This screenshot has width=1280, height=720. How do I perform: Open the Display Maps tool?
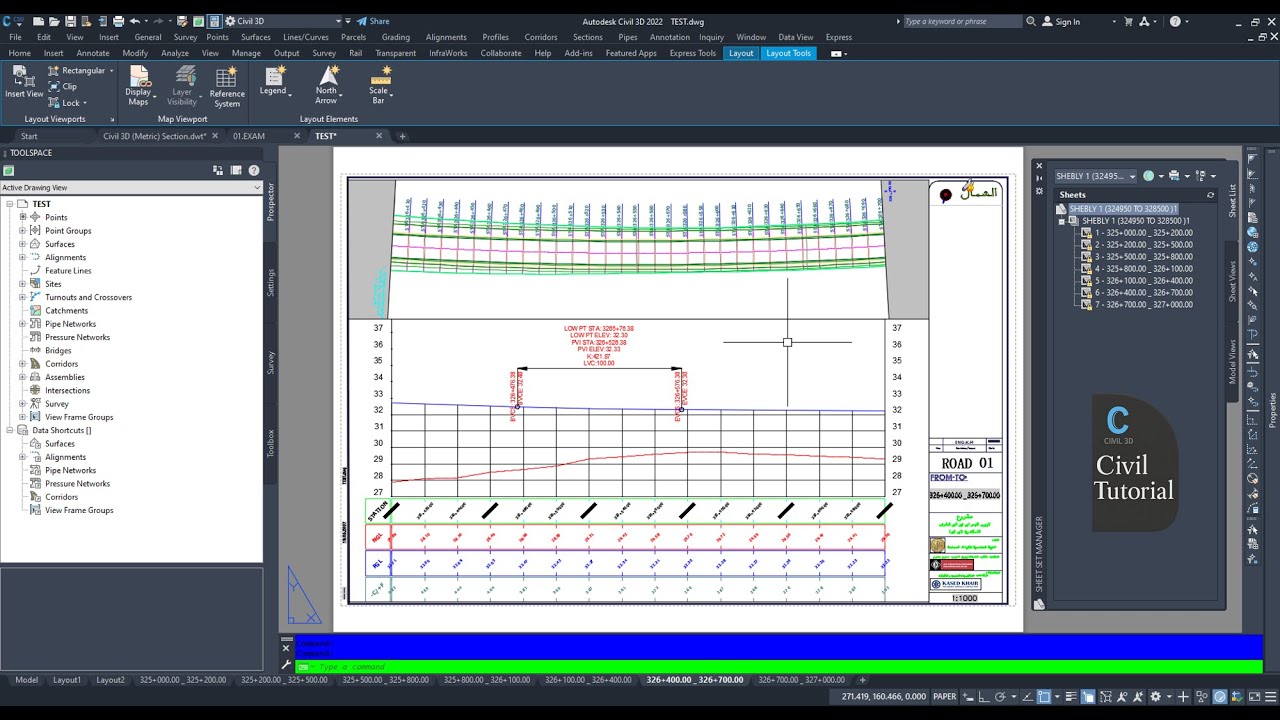(x=139, y=86)
